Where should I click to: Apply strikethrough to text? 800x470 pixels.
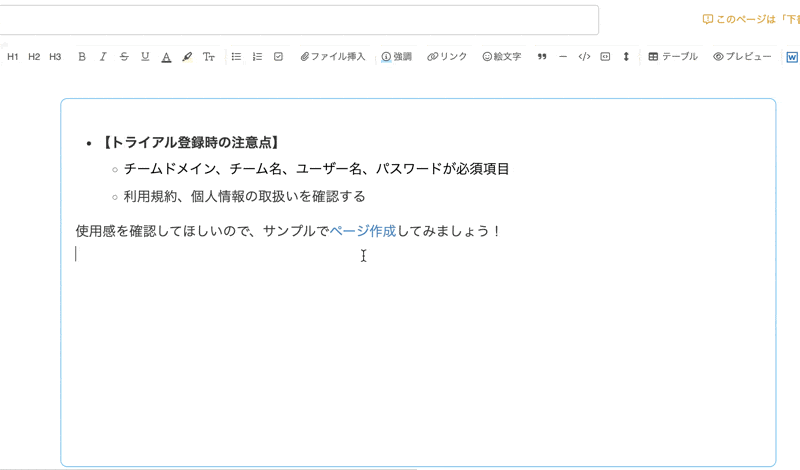[124, 57]
